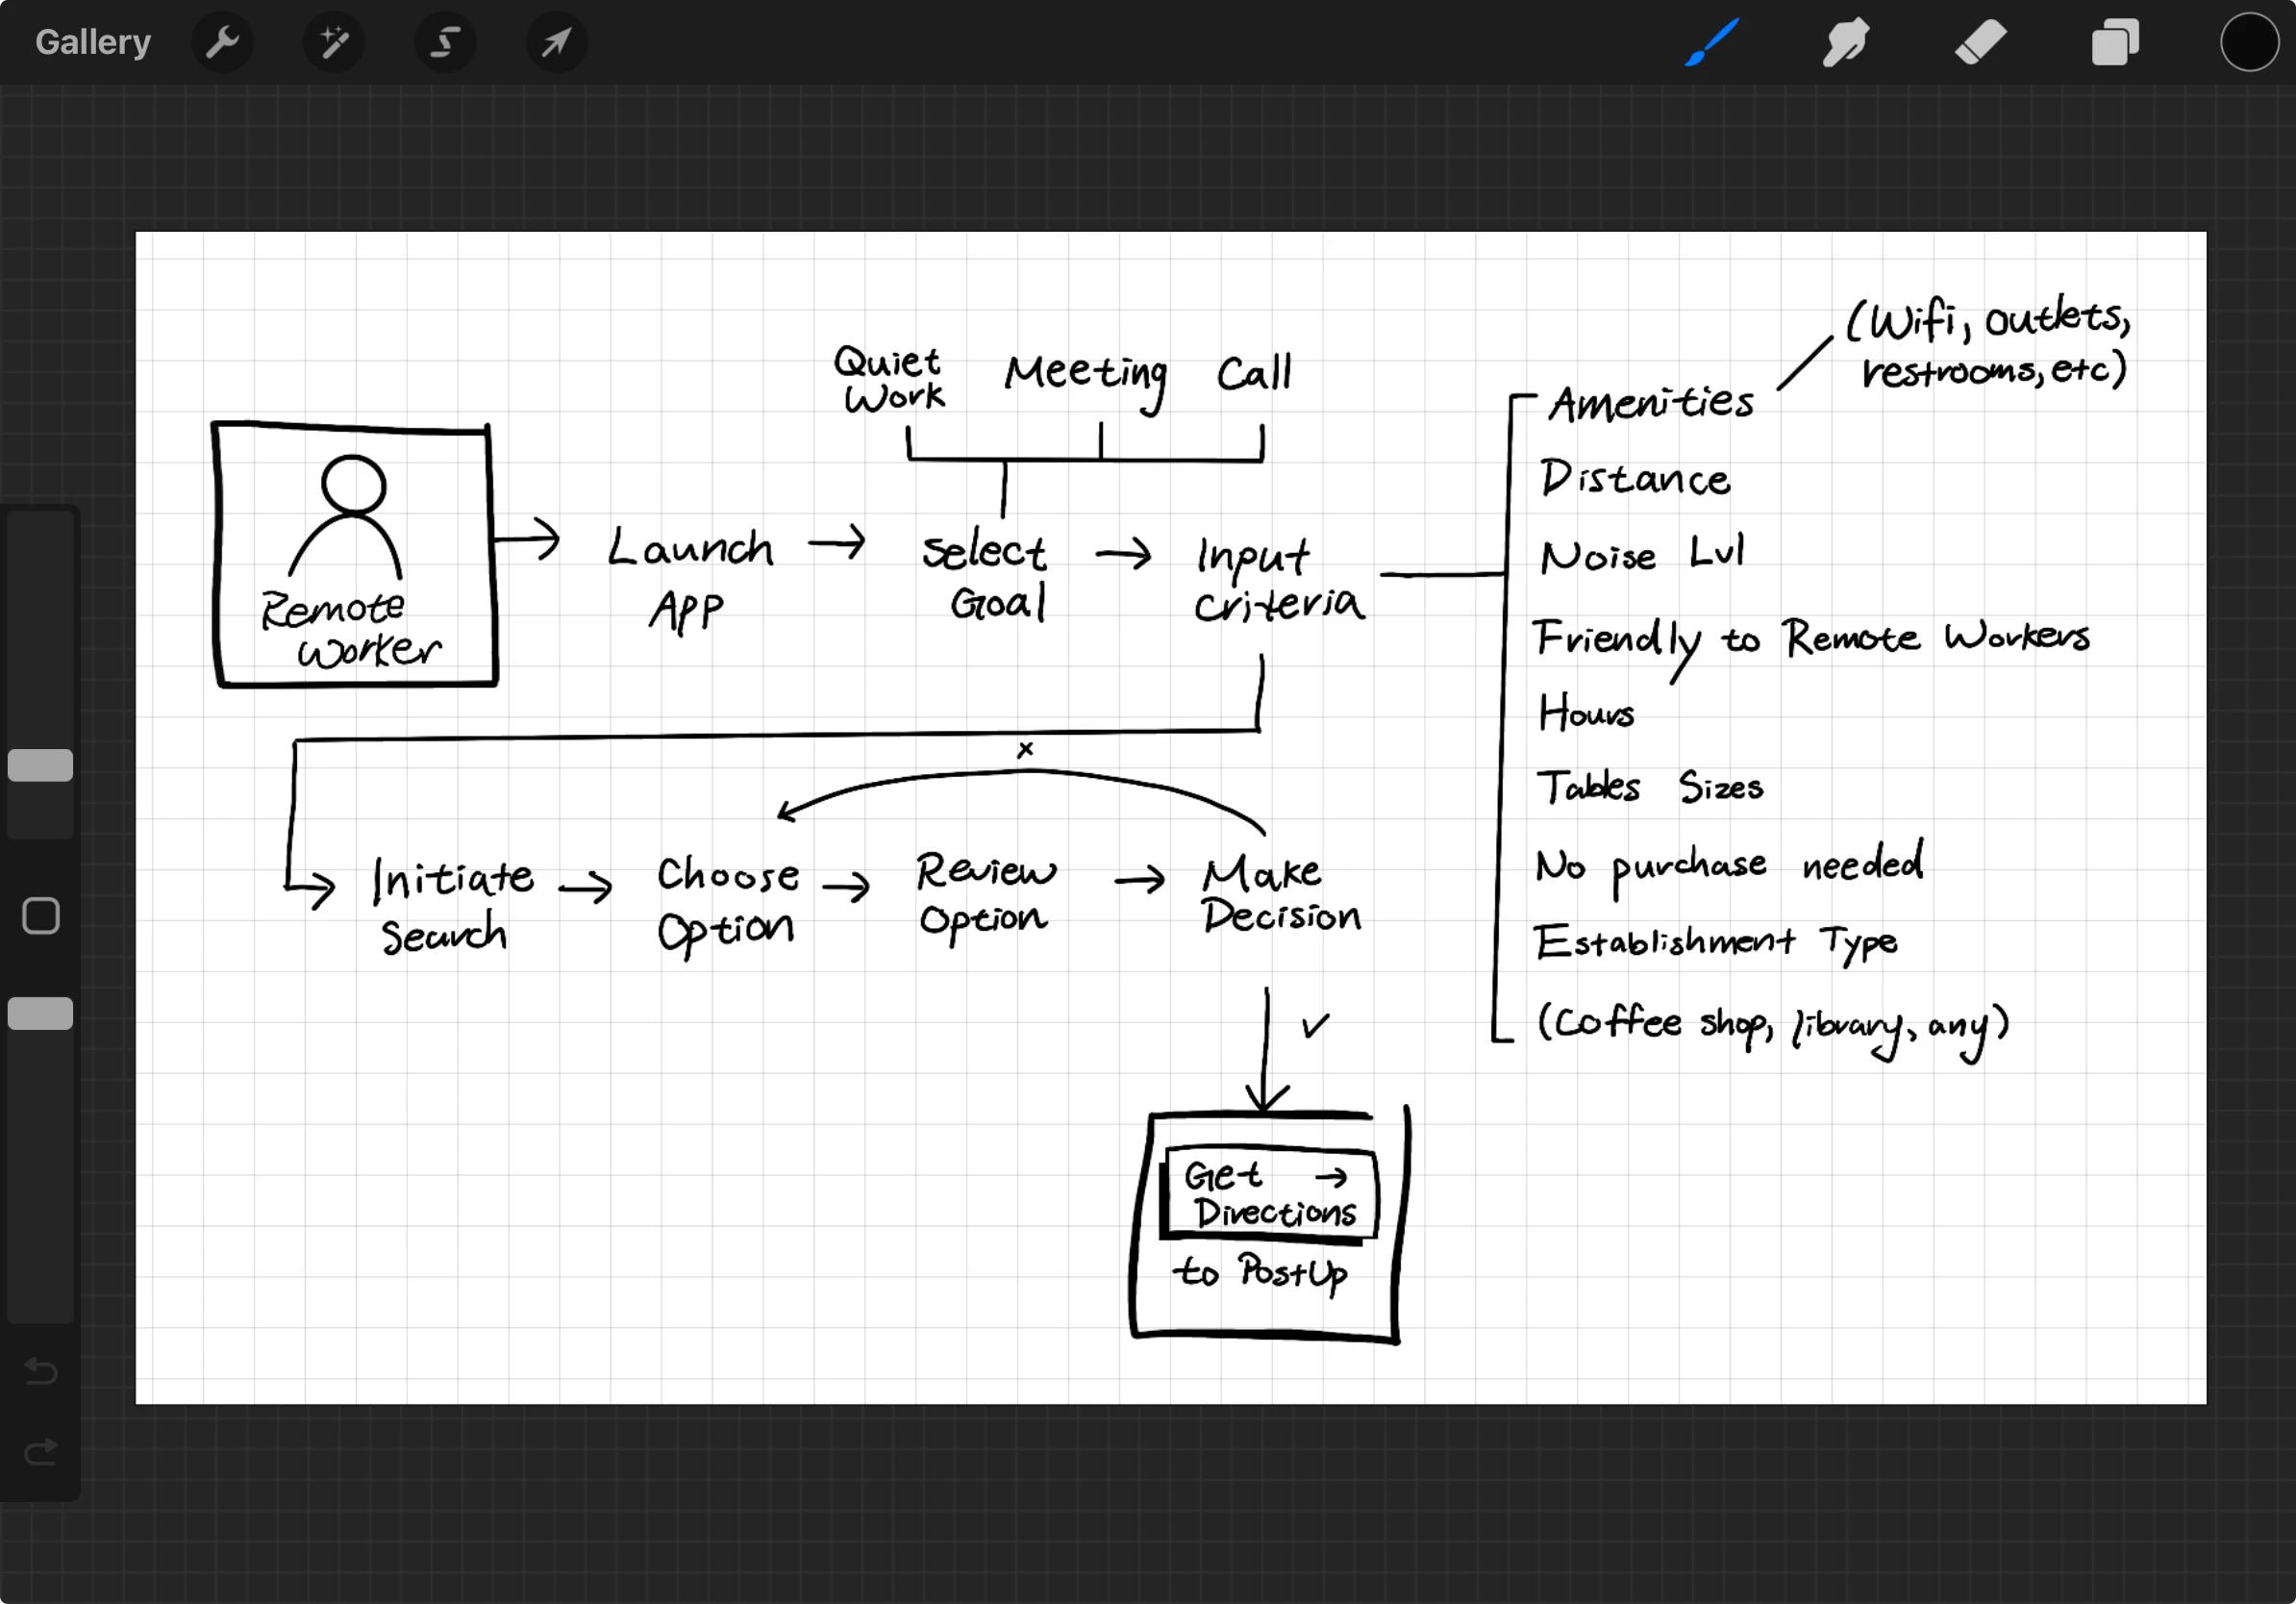Choose the Eraser tool
Screen dimensions: 2296x1604
coord(1980,42)
